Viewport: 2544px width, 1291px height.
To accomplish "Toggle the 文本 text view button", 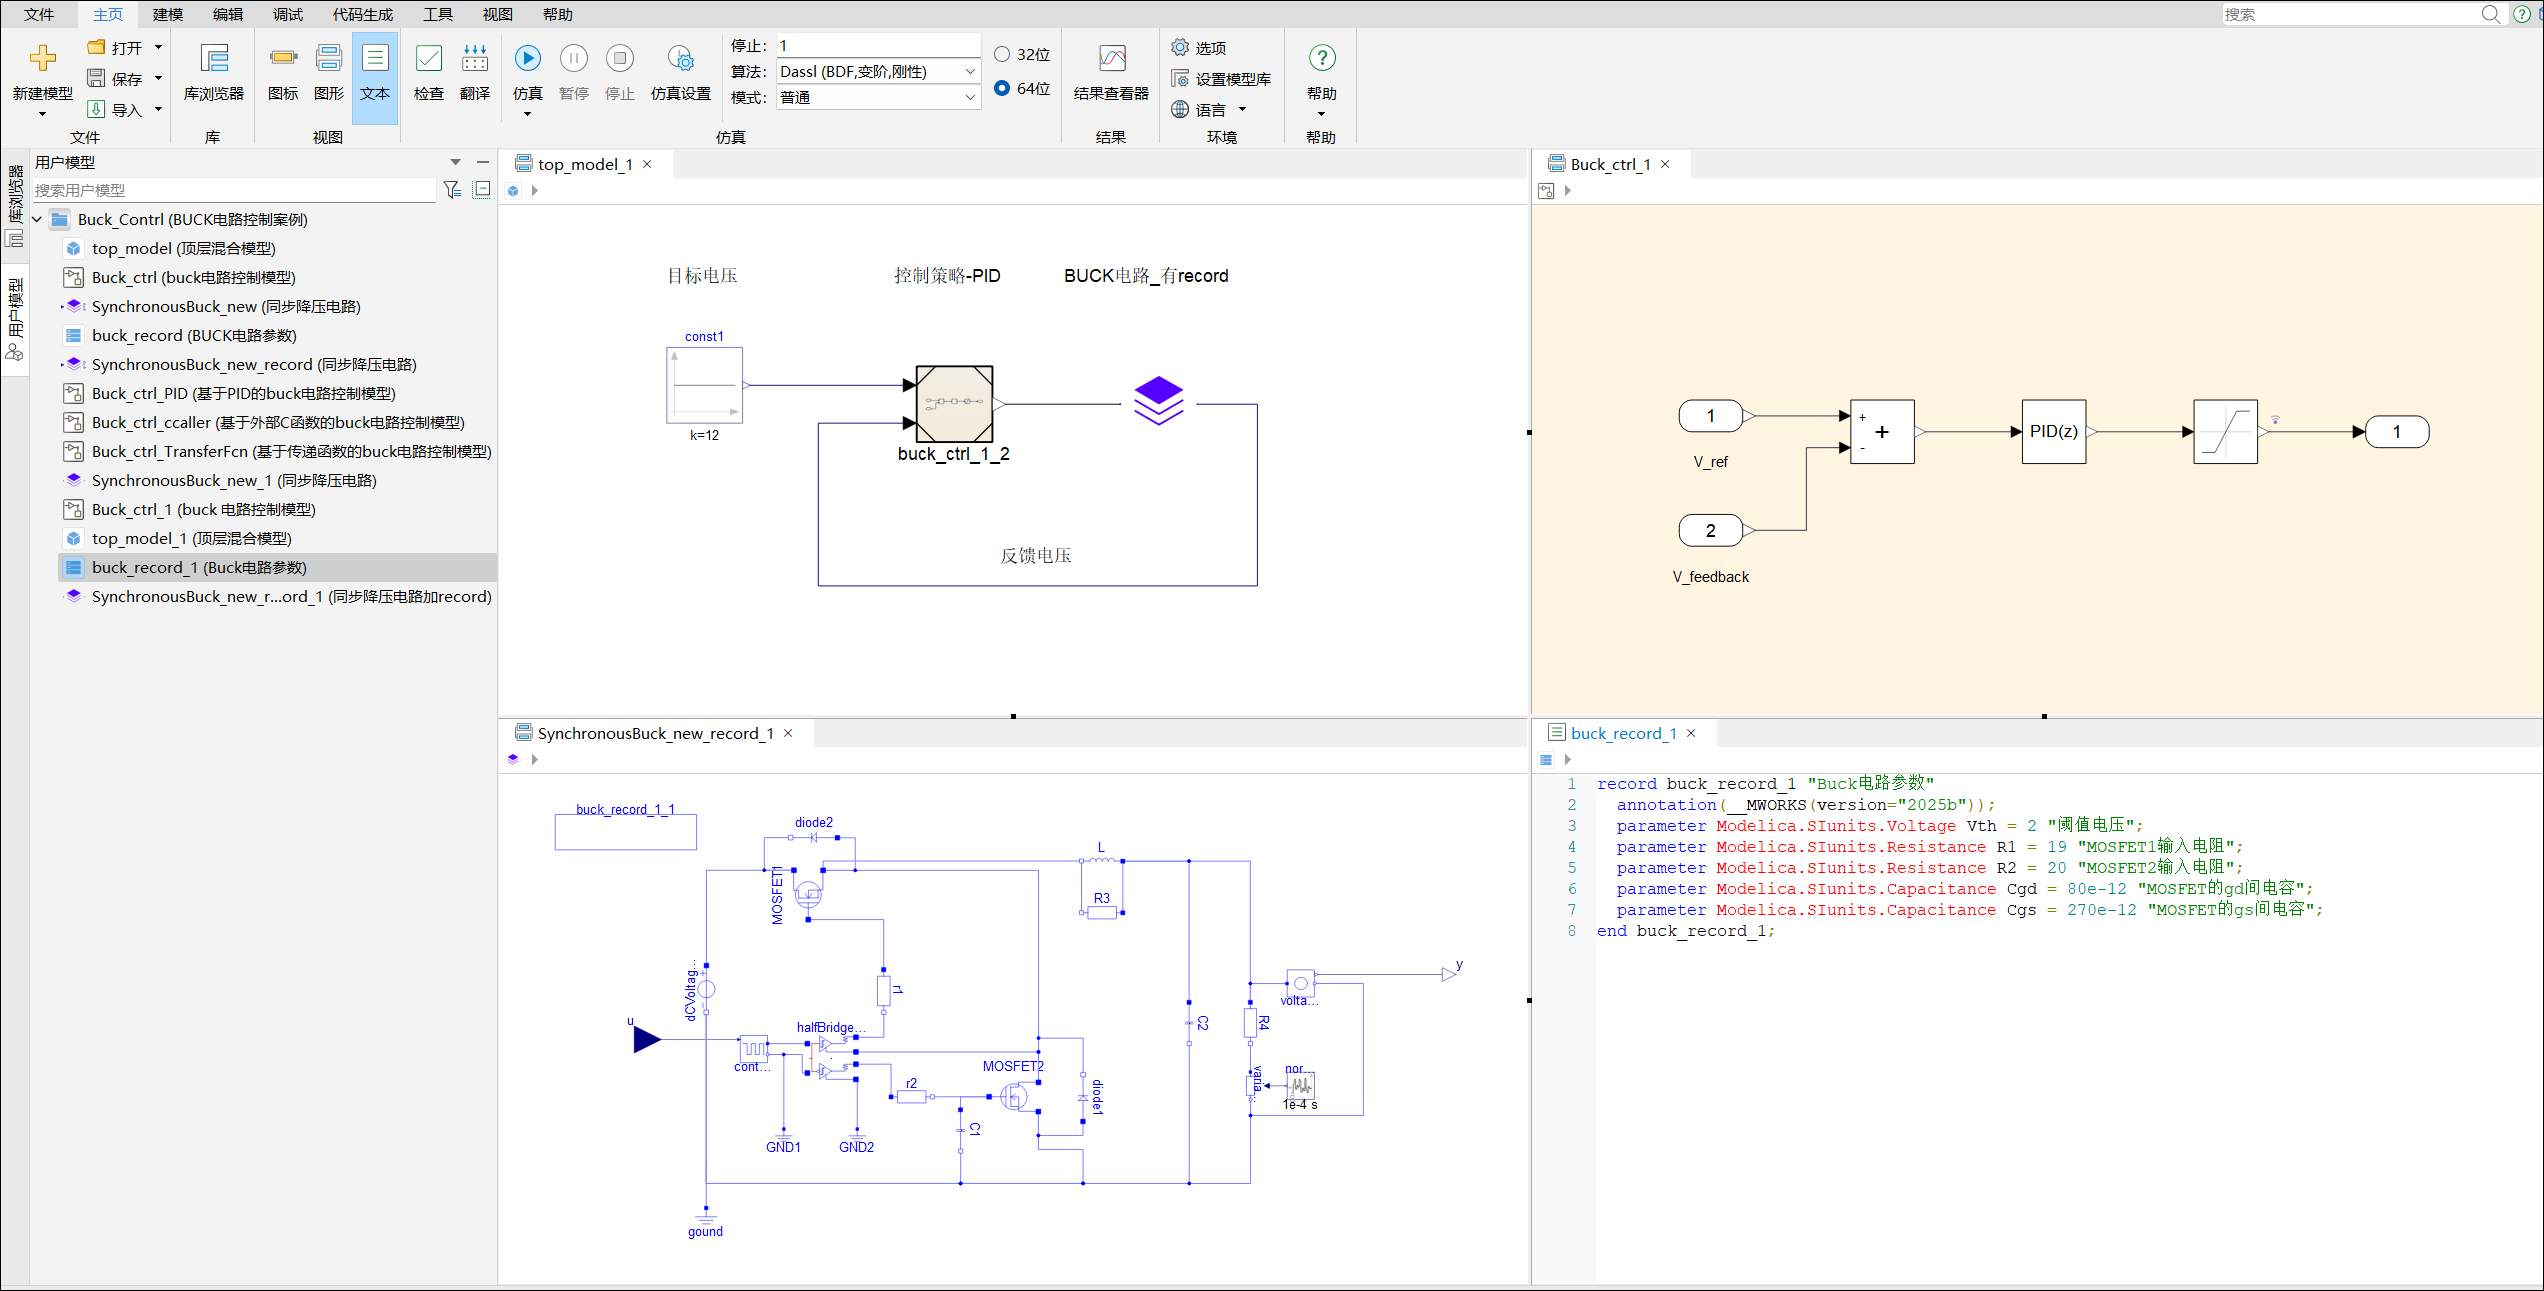I will [x=375, y=71].
